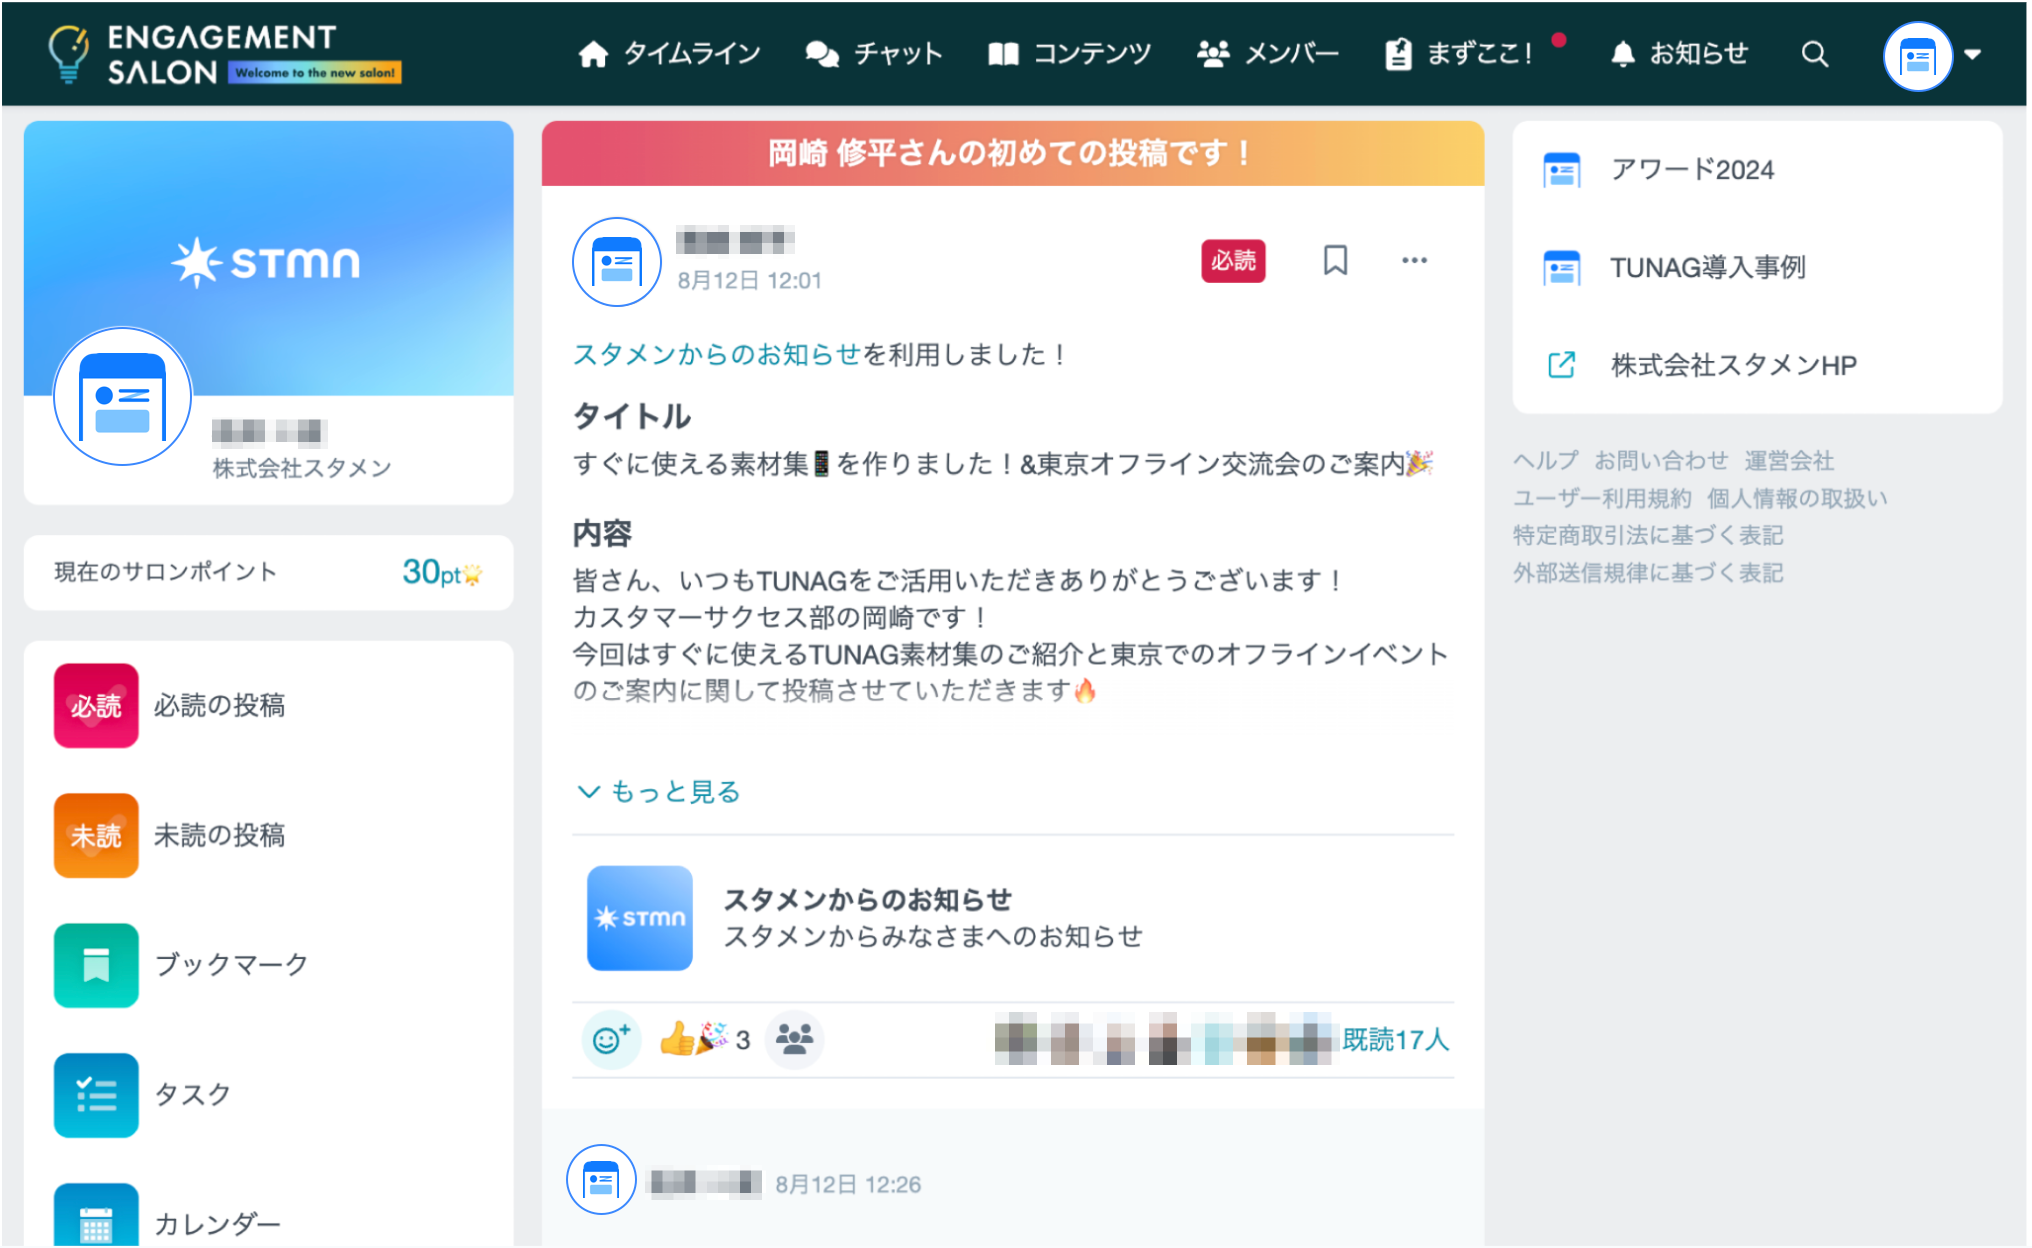Click the 未読 orange sidebar icon

(96, 835)
